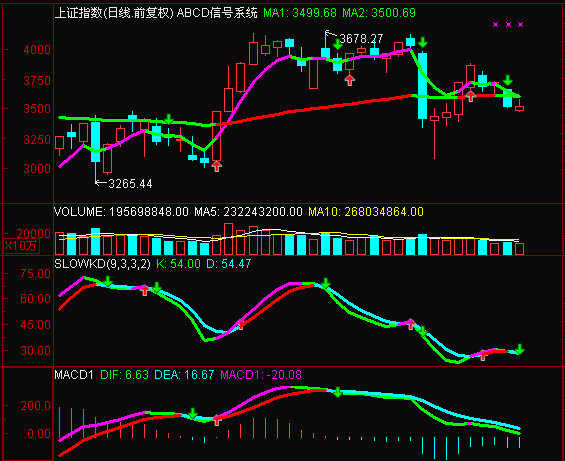Click the SLOWKD(9,3,3,2) indicator title
The width and height of the screenshot is (565, 461).
coord(102,264)
